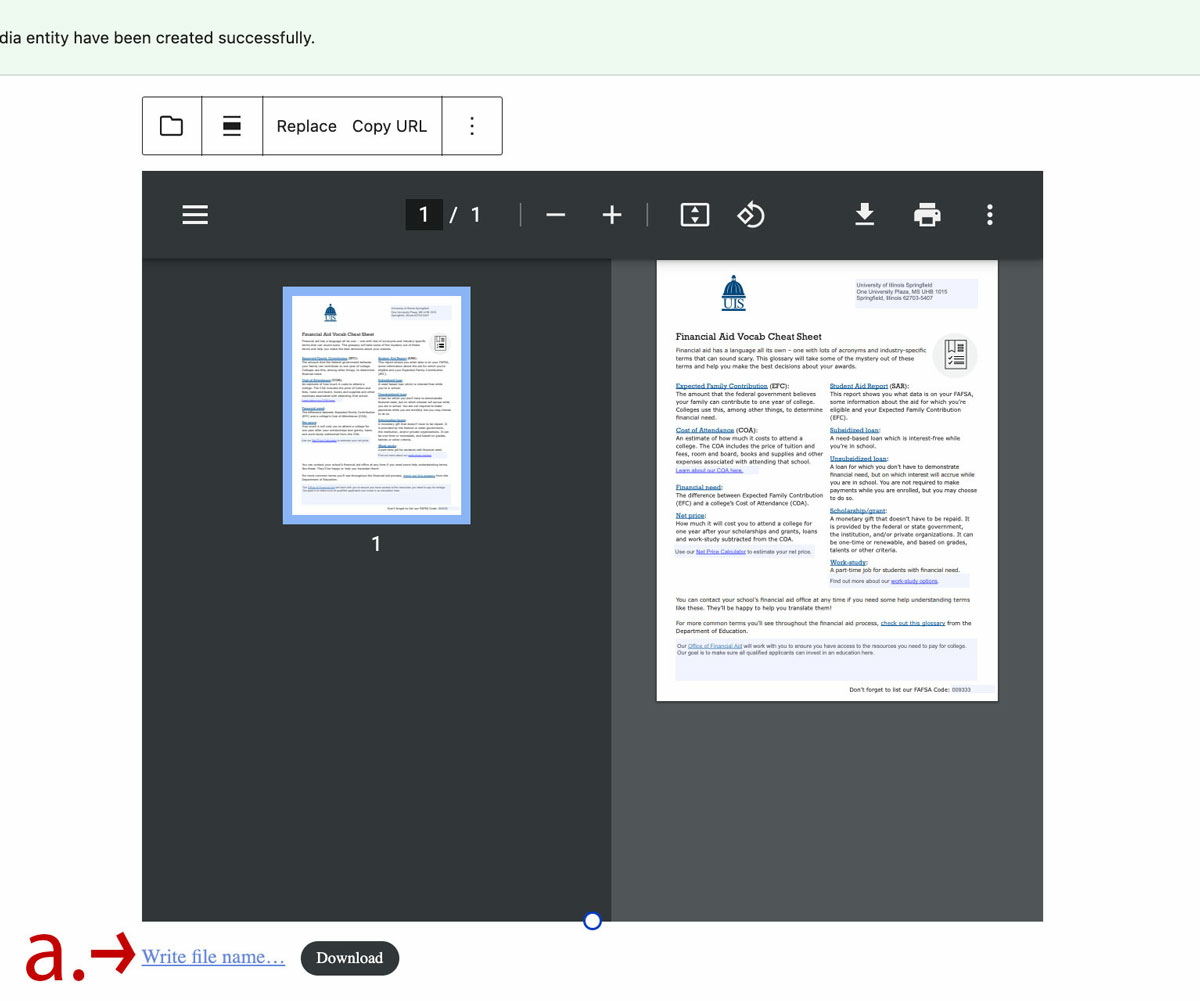Screen dimensions: 1200x1001
Task: Click the Unsubsidized loan heading
Action: (x=859, y=458)
